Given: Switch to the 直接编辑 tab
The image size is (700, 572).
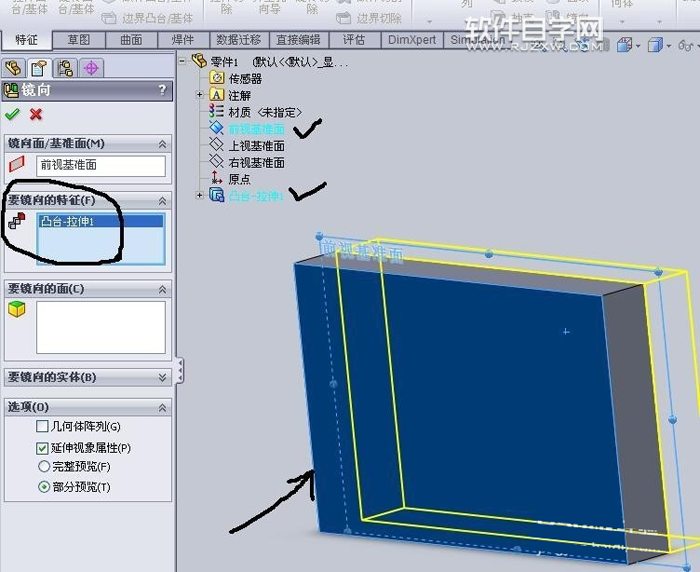Looking at the screenshot, I should (x=298, y=40).
